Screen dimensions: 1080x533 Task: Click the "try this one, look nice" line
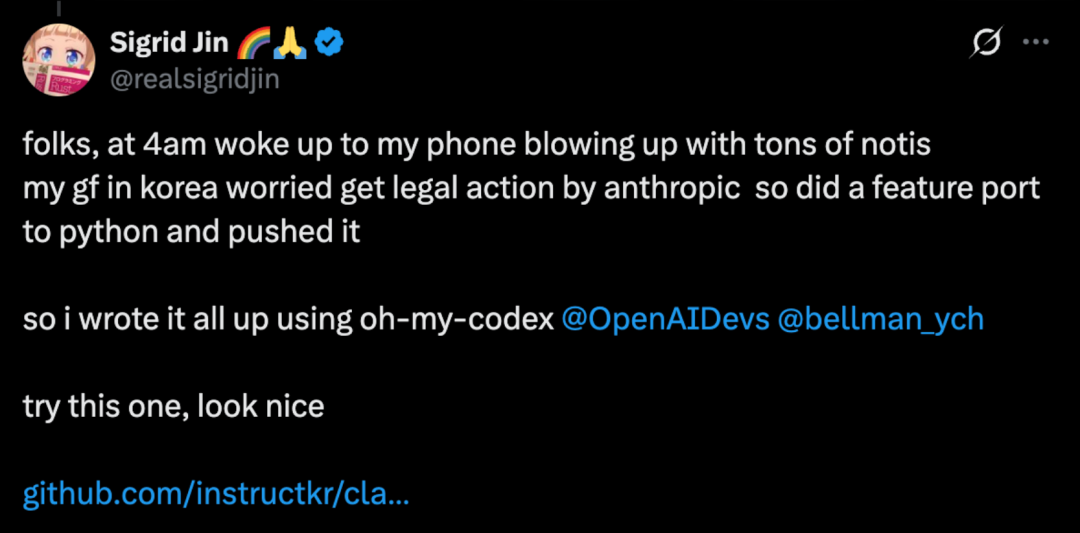pyautogui.click(x=173, y=407)
